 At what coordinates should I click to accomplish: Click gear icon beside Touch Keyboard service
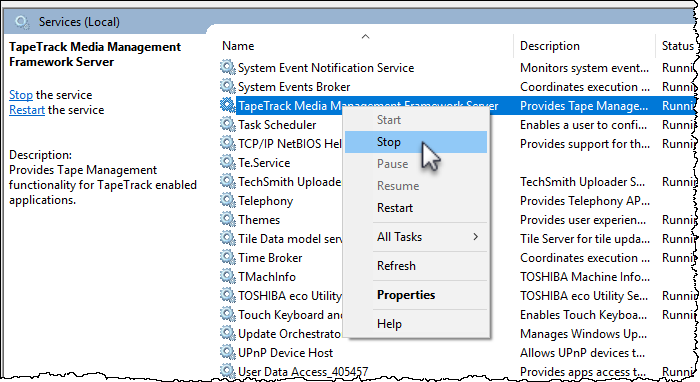(228, 314)
